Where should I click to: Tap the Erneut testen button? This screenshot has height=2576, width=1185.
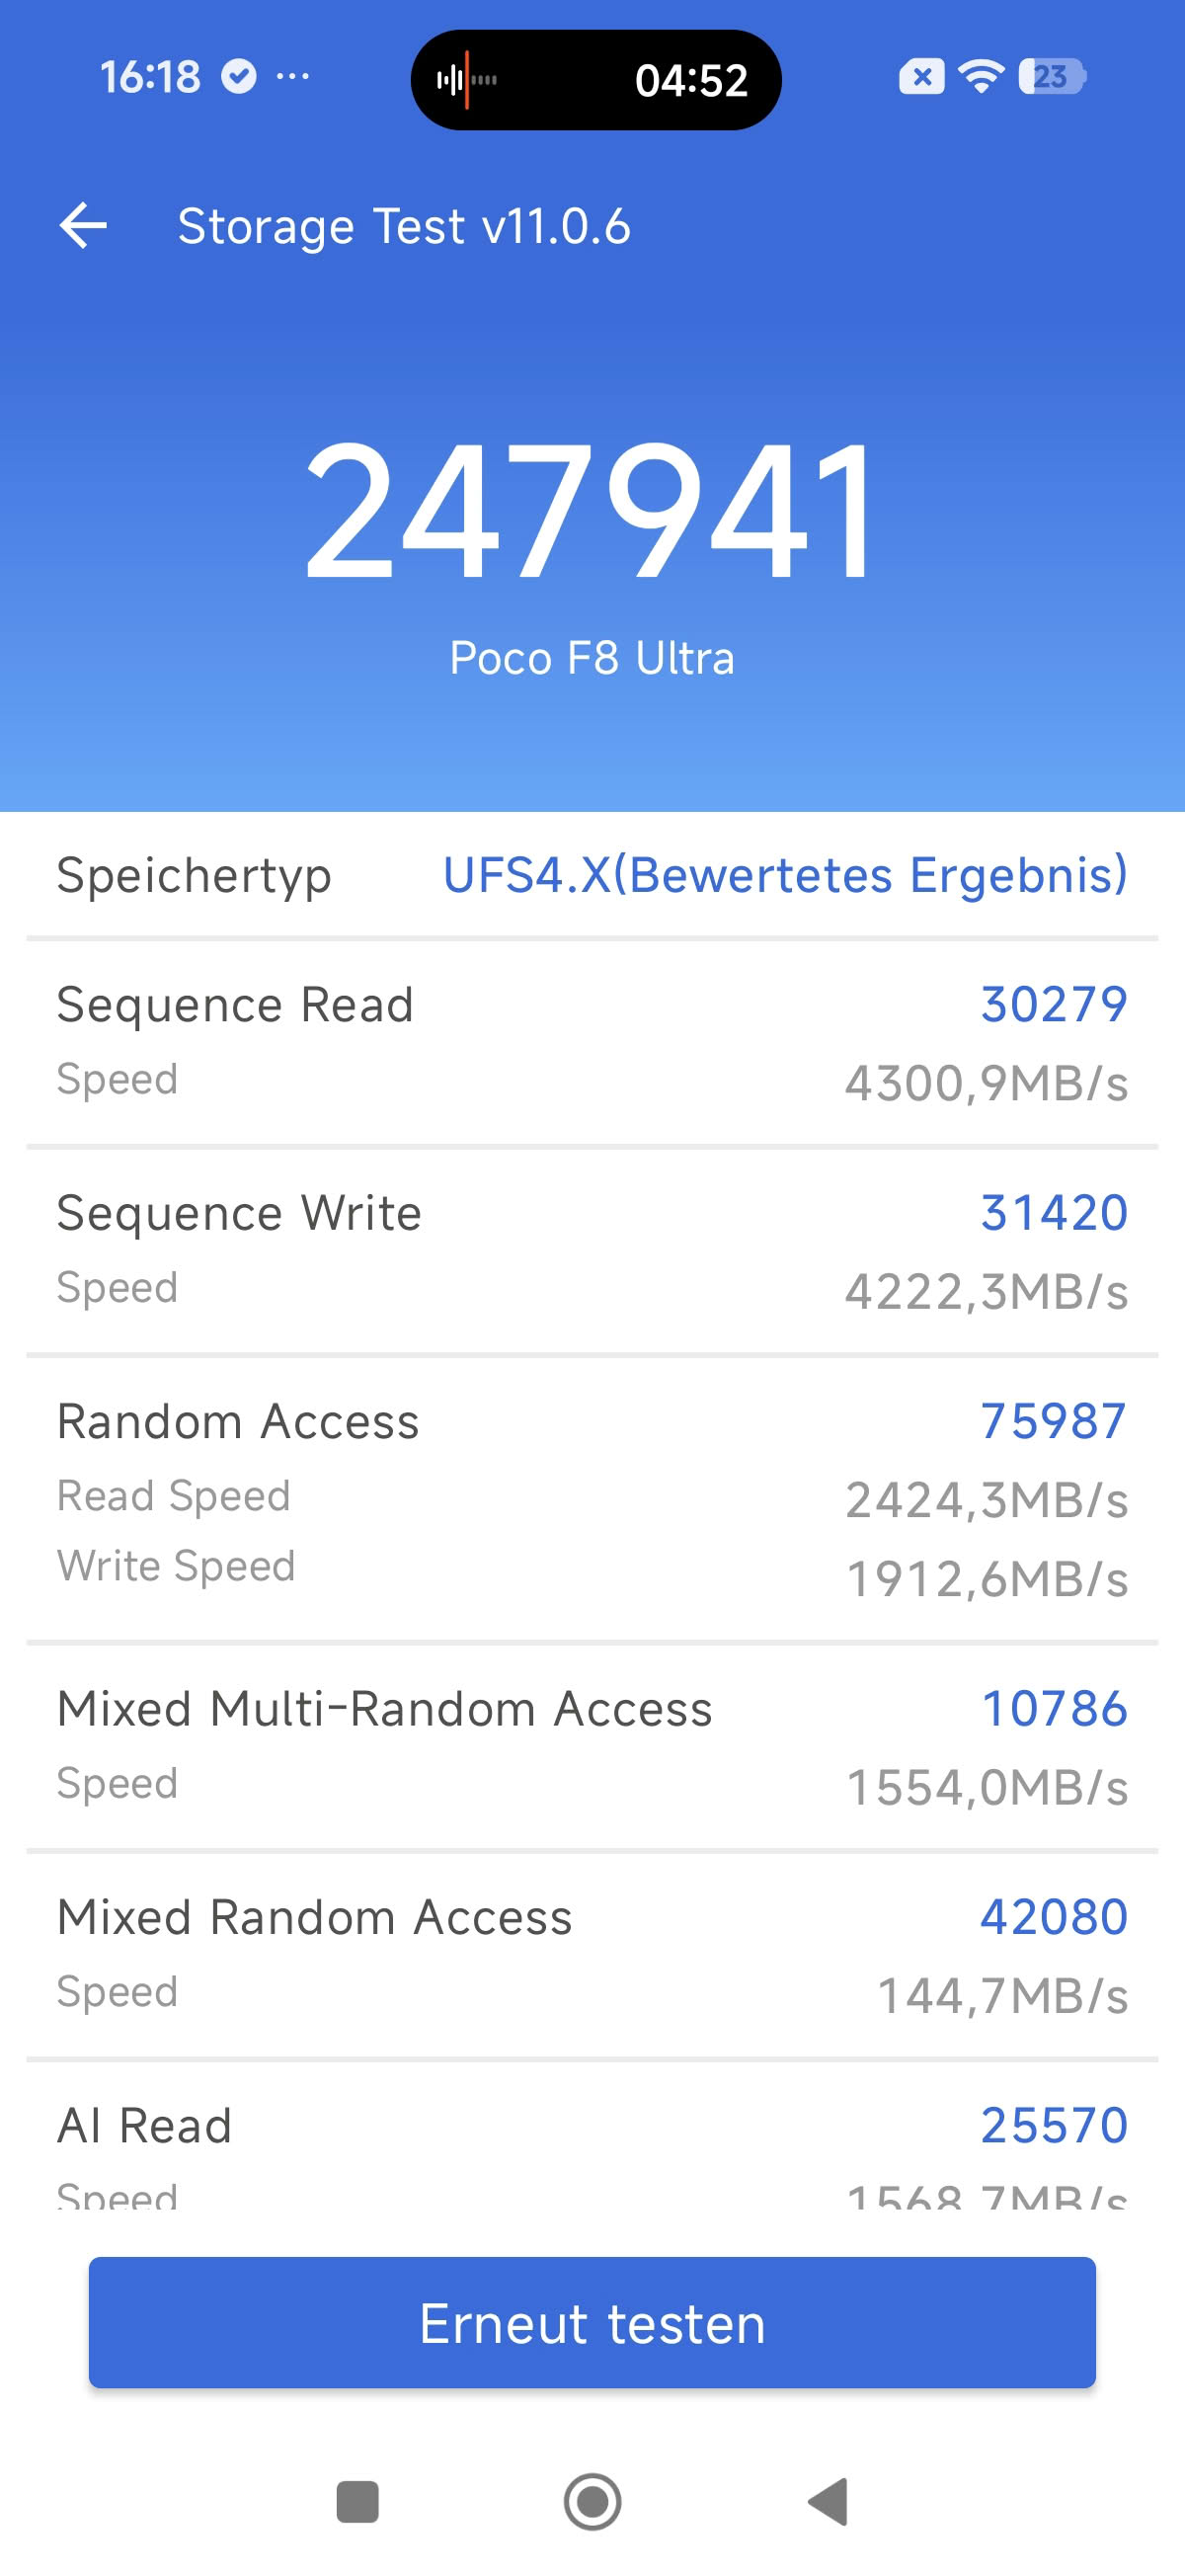pos(592,2322)
